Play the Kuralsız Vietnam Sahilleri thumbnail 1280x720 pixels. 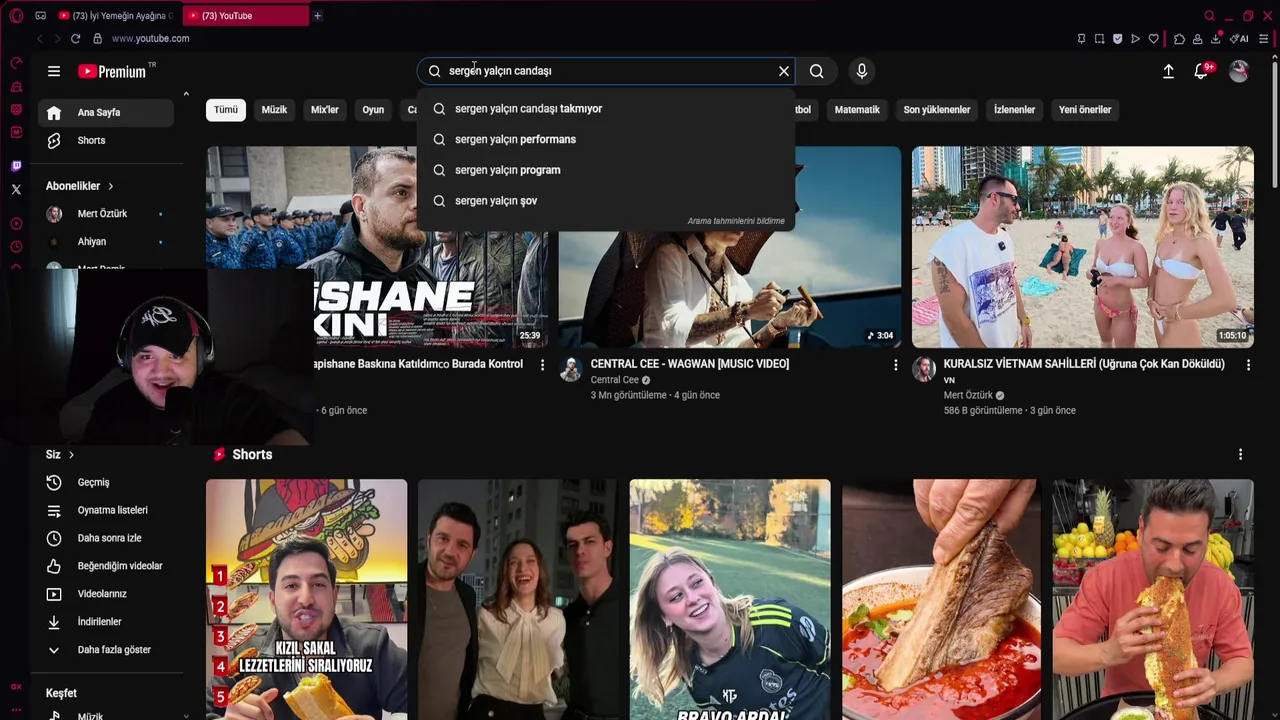click(1082, 247)
